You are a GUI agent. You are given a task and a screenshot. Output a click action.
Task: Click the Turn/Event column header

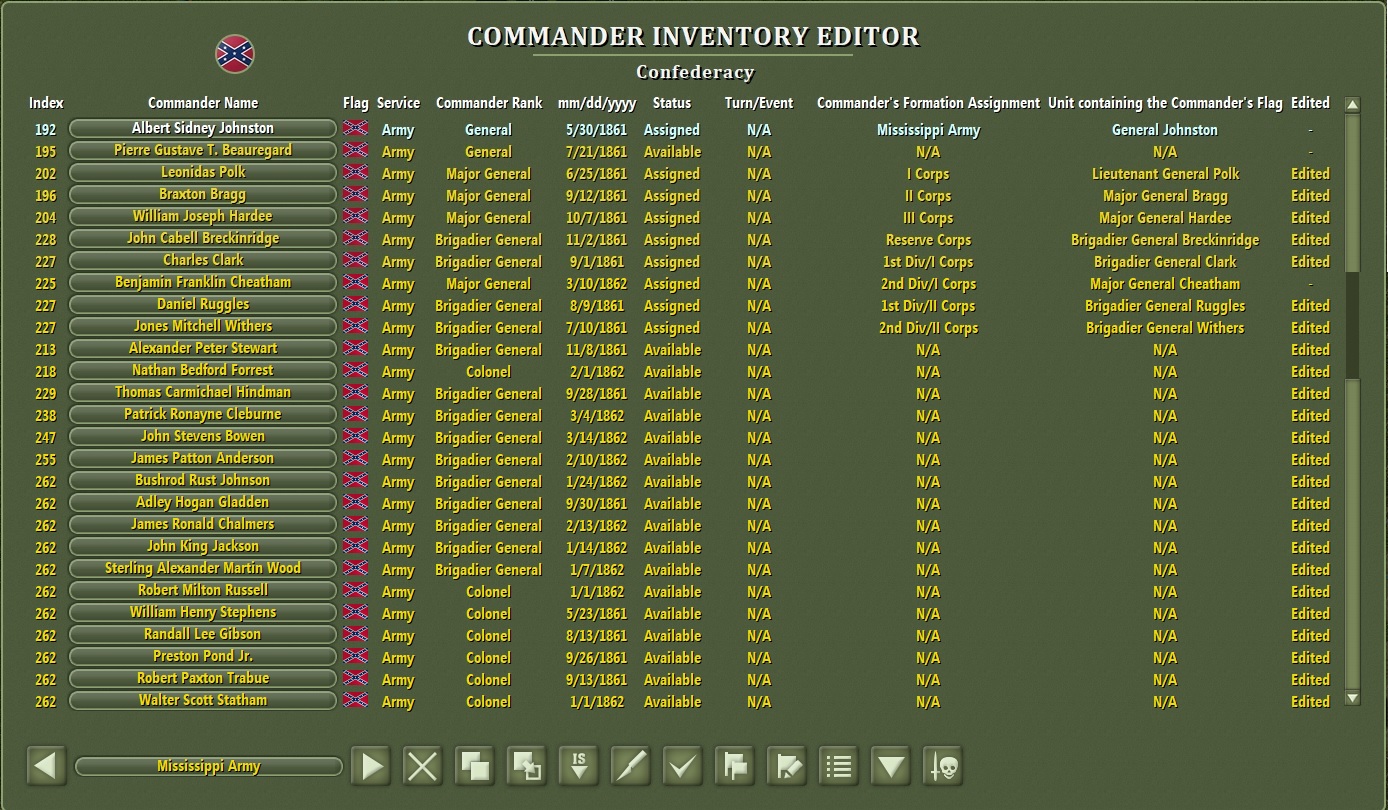(x=759, y=103)
